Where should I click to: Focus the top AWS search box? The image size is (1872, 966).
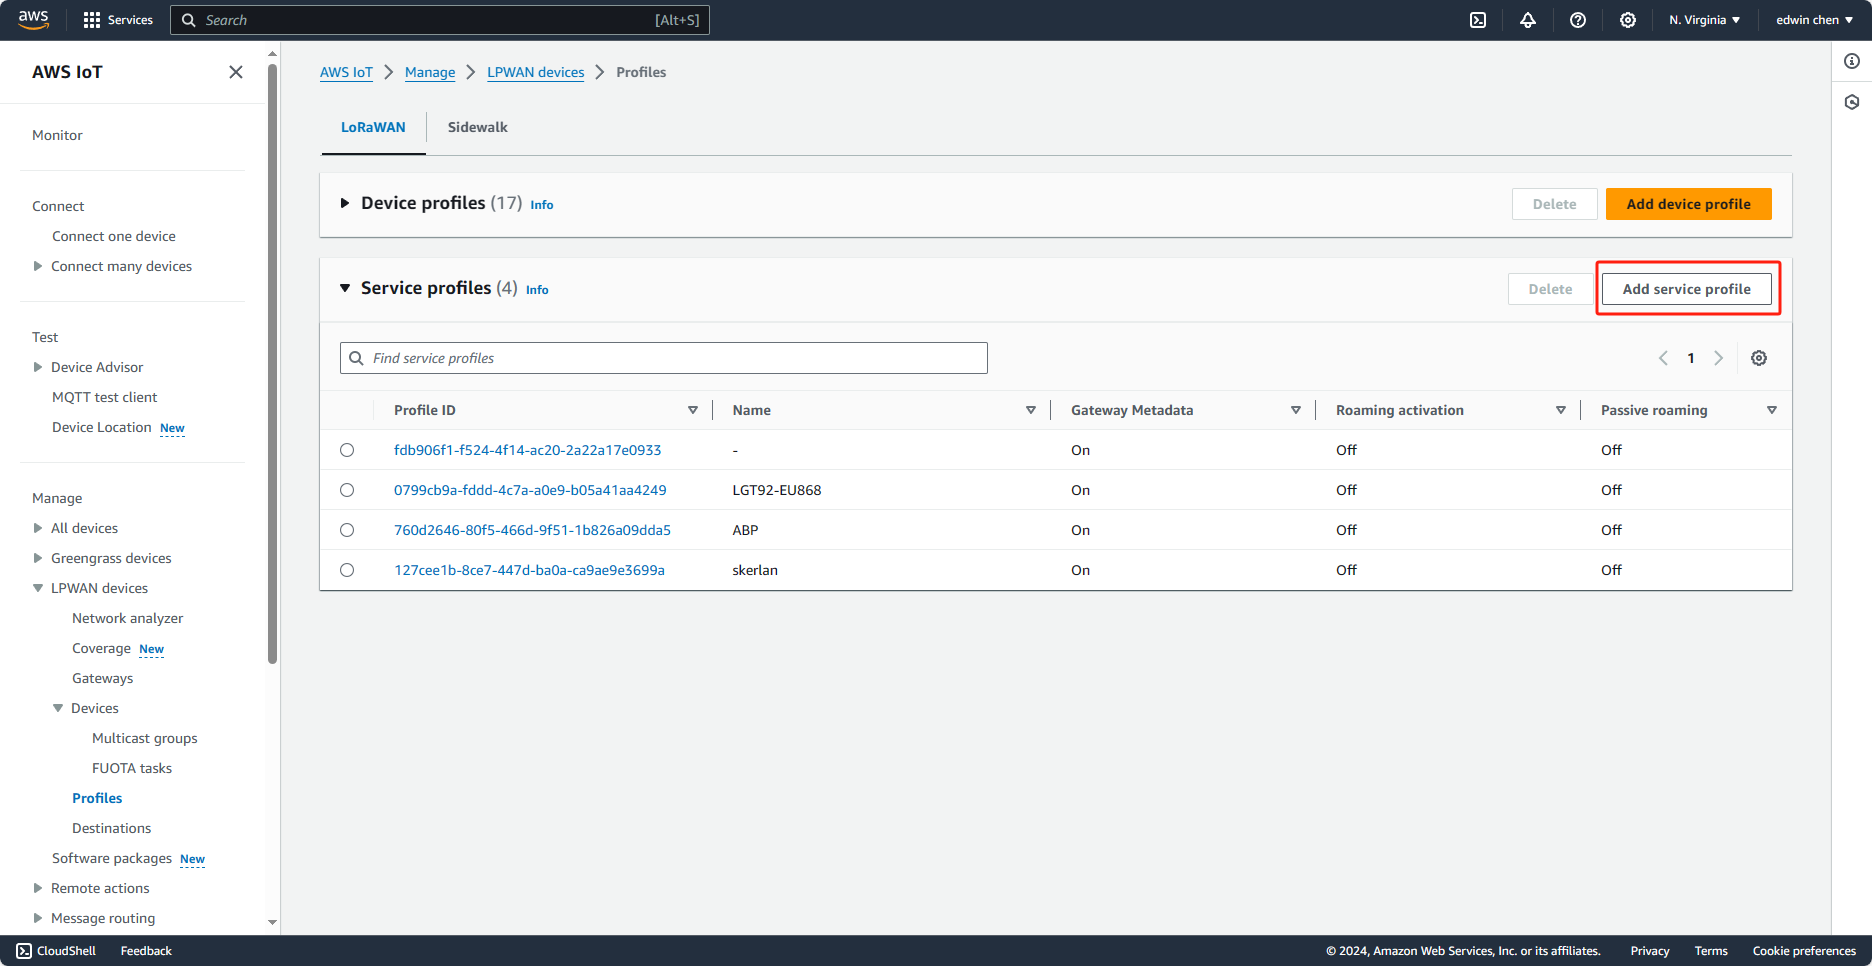coord(440,20)
